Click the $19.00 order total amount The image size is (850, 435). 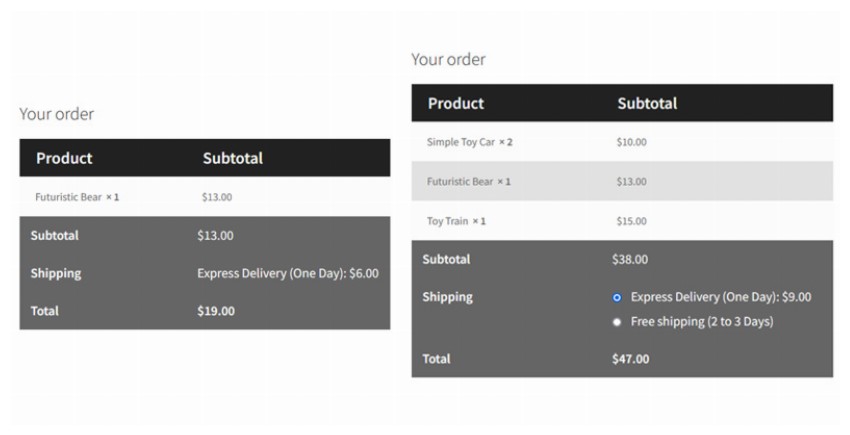pos(216,311)
